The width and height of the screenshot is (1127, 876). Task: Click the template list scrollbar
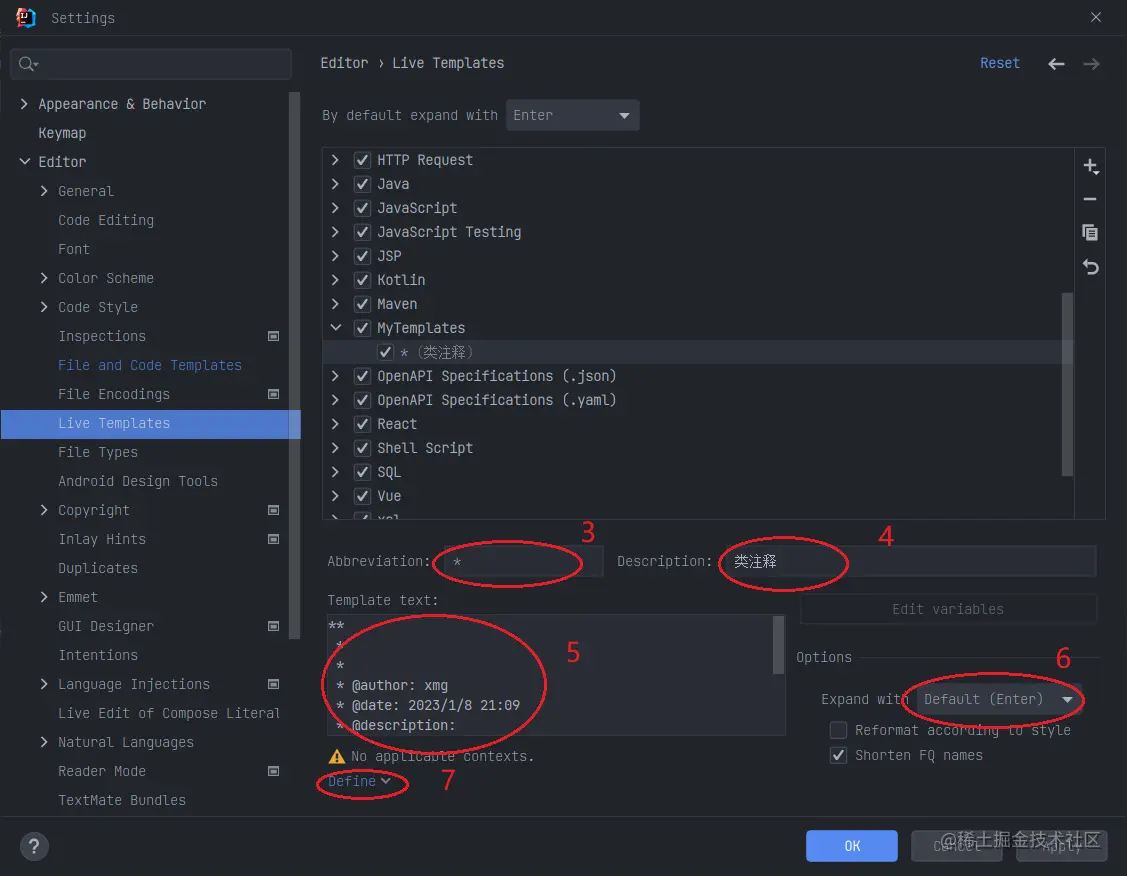coord(1067,384)
